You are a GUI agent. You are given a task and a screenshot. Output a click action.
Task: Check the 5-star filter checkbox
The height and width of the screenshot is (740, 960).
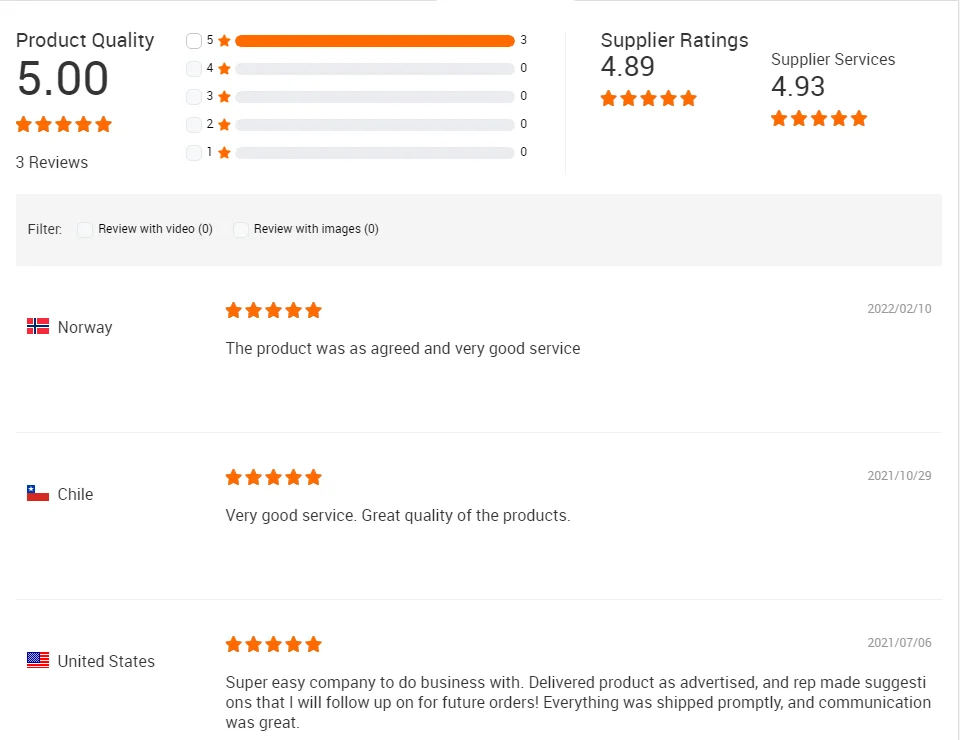[194, 41]
